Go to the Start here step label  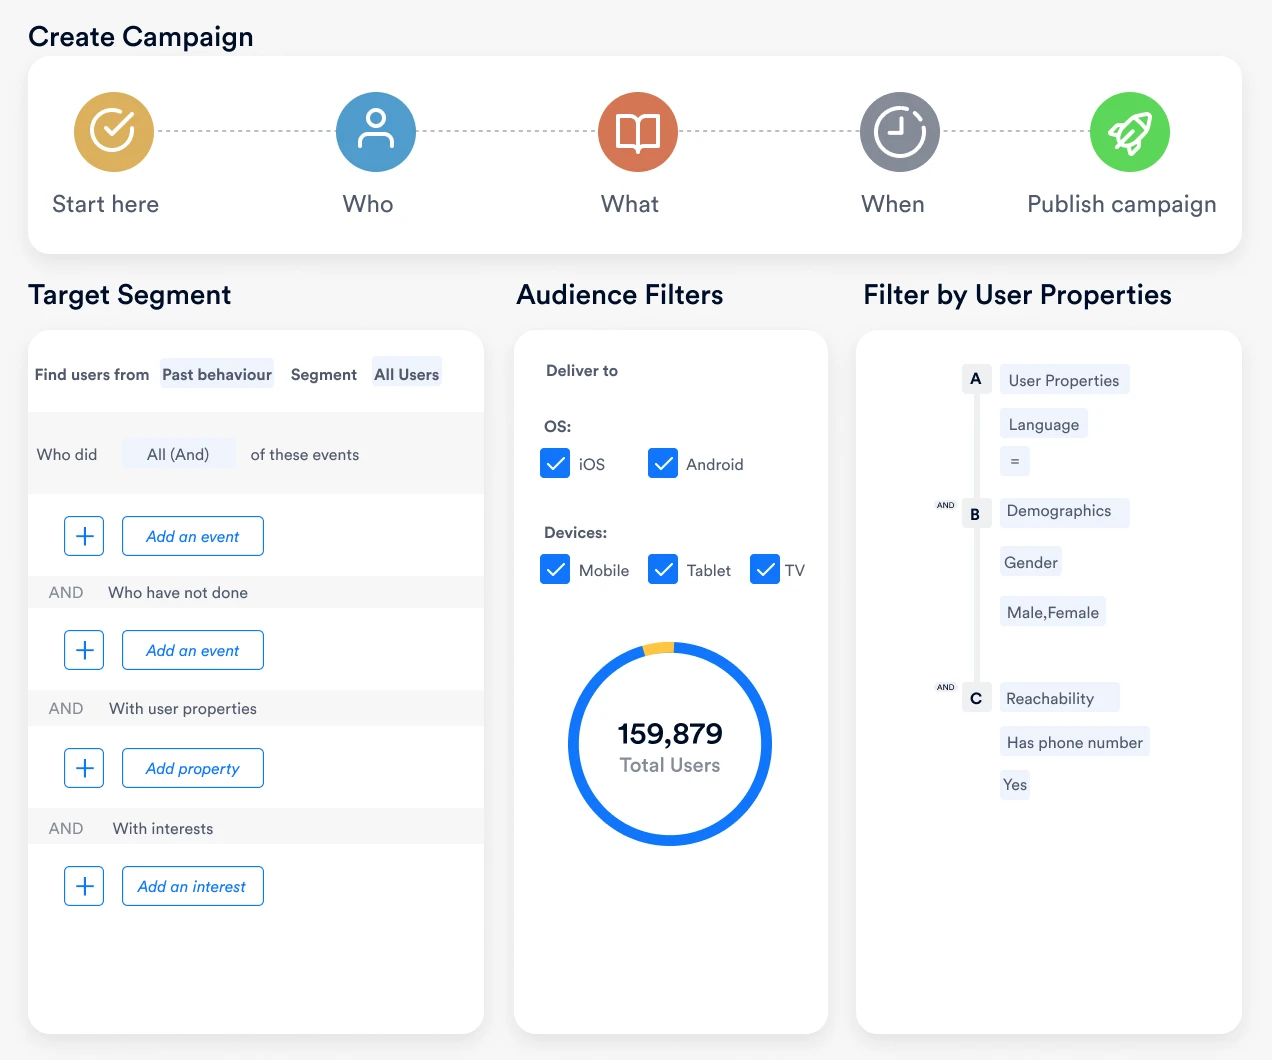tap(106, 204)
